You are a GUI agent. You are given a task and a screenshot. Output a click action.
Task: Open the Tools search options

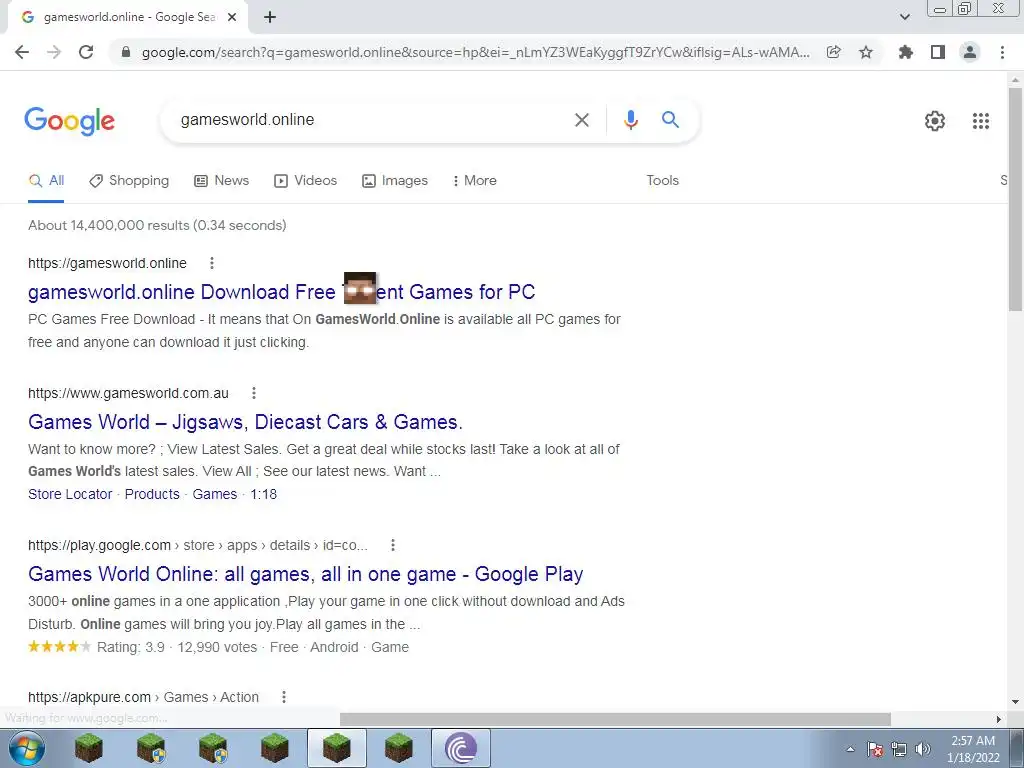[662, 181]
